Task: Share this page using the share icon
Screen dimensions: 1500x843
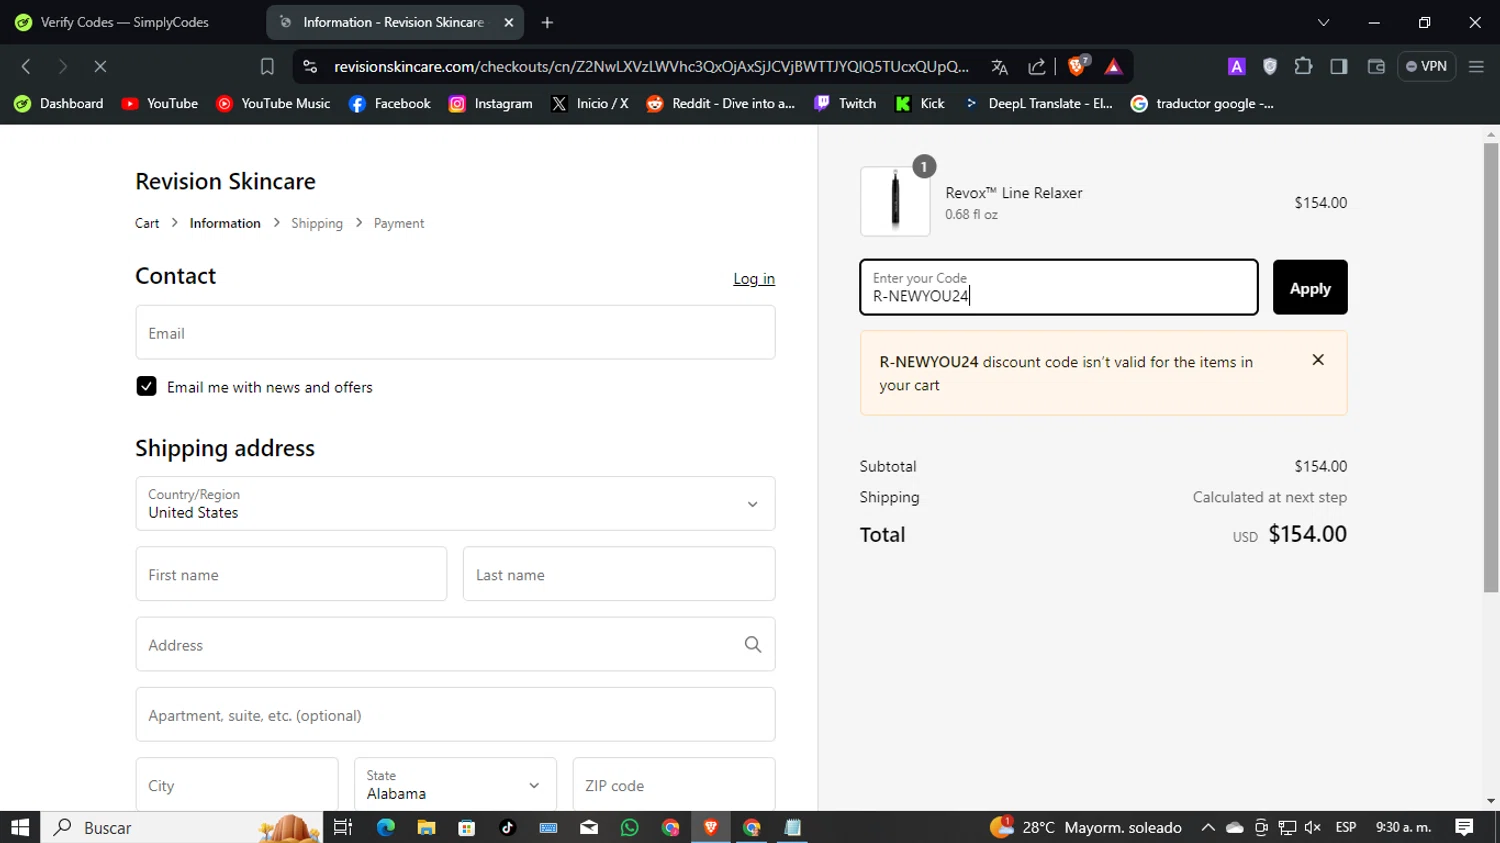Action: 1037,67
